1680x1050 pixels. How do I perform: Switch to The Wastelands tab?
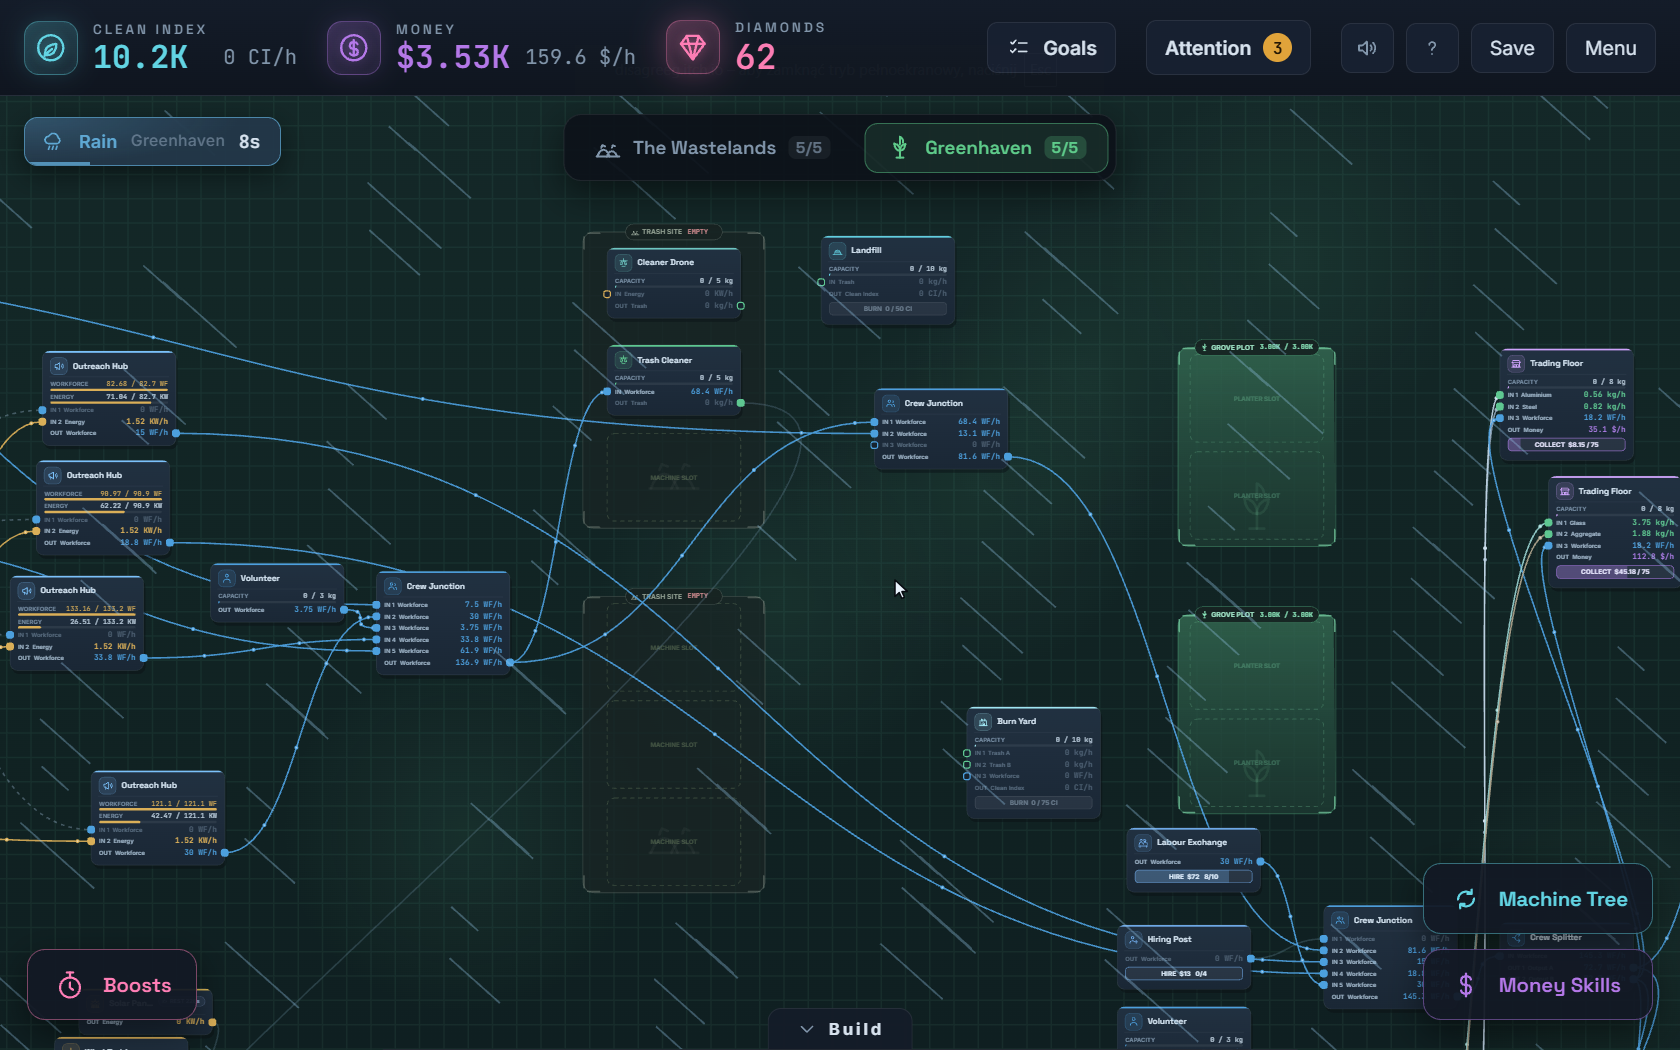coord(712,148)
